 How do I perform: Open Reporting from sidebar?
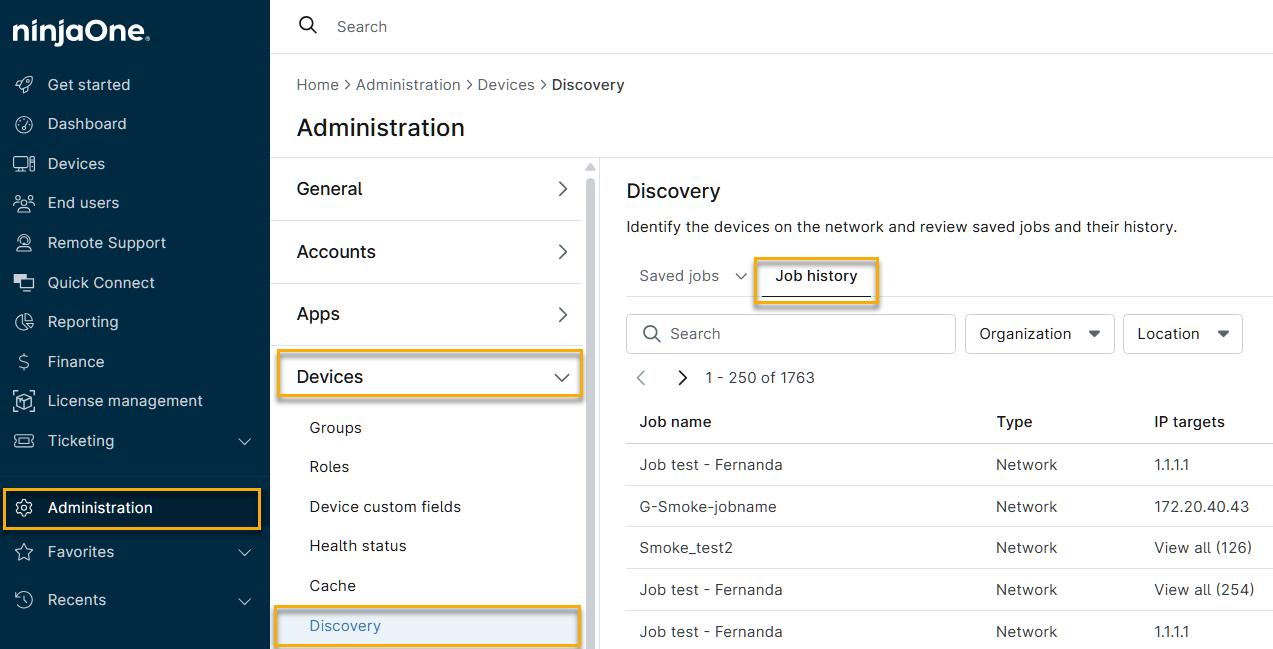click(x=83, y=322)
